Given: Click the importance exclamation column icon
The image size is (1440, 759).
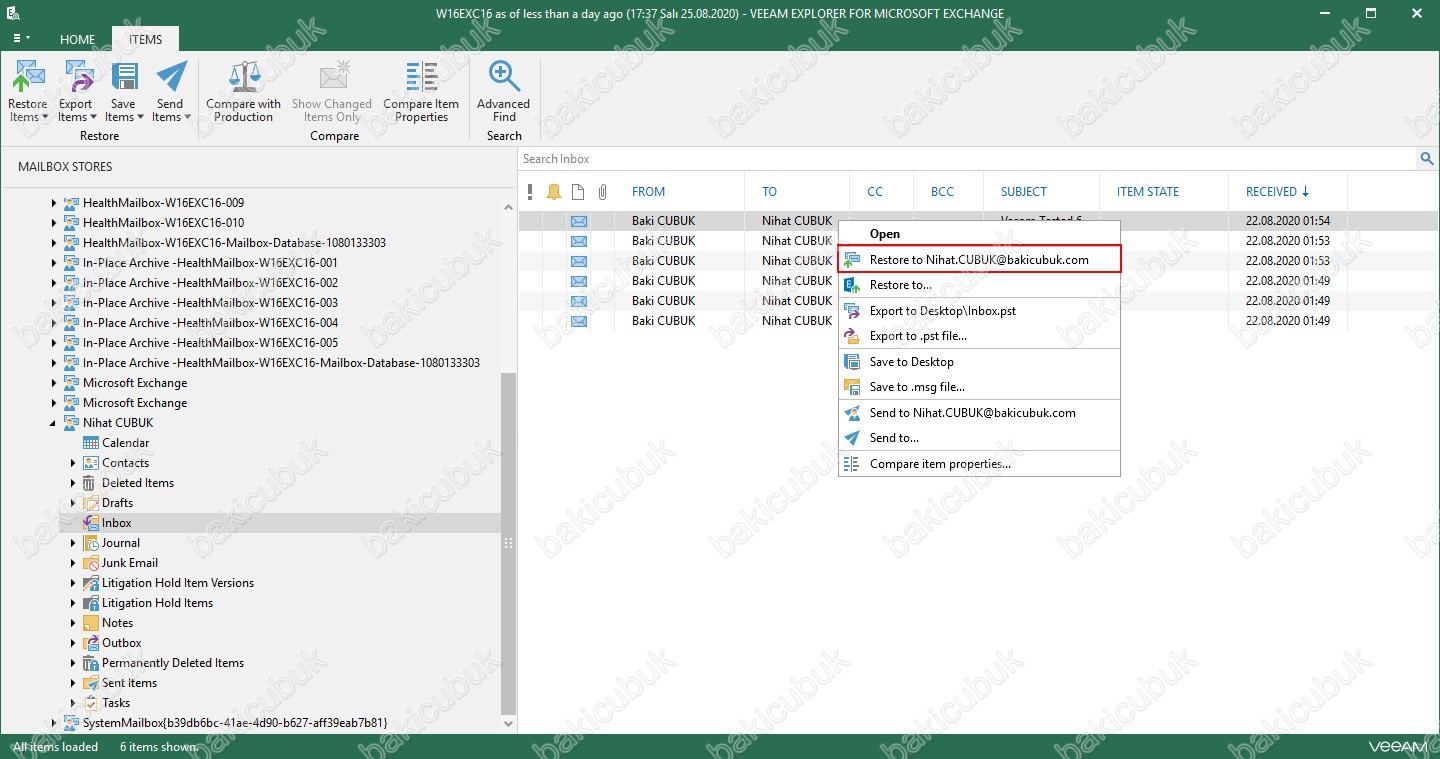Looking at the screenshot, I should [x=530, y=192].
